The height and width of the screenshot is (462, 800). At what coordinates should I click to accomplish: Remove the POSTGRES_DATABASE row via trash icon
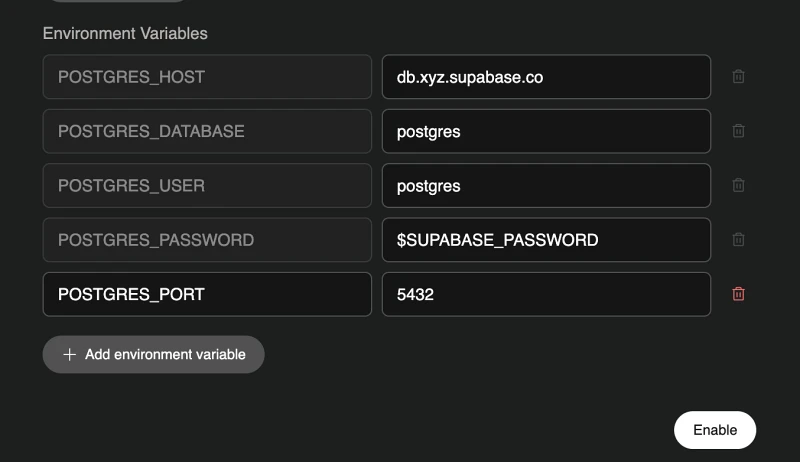point(738,131)
